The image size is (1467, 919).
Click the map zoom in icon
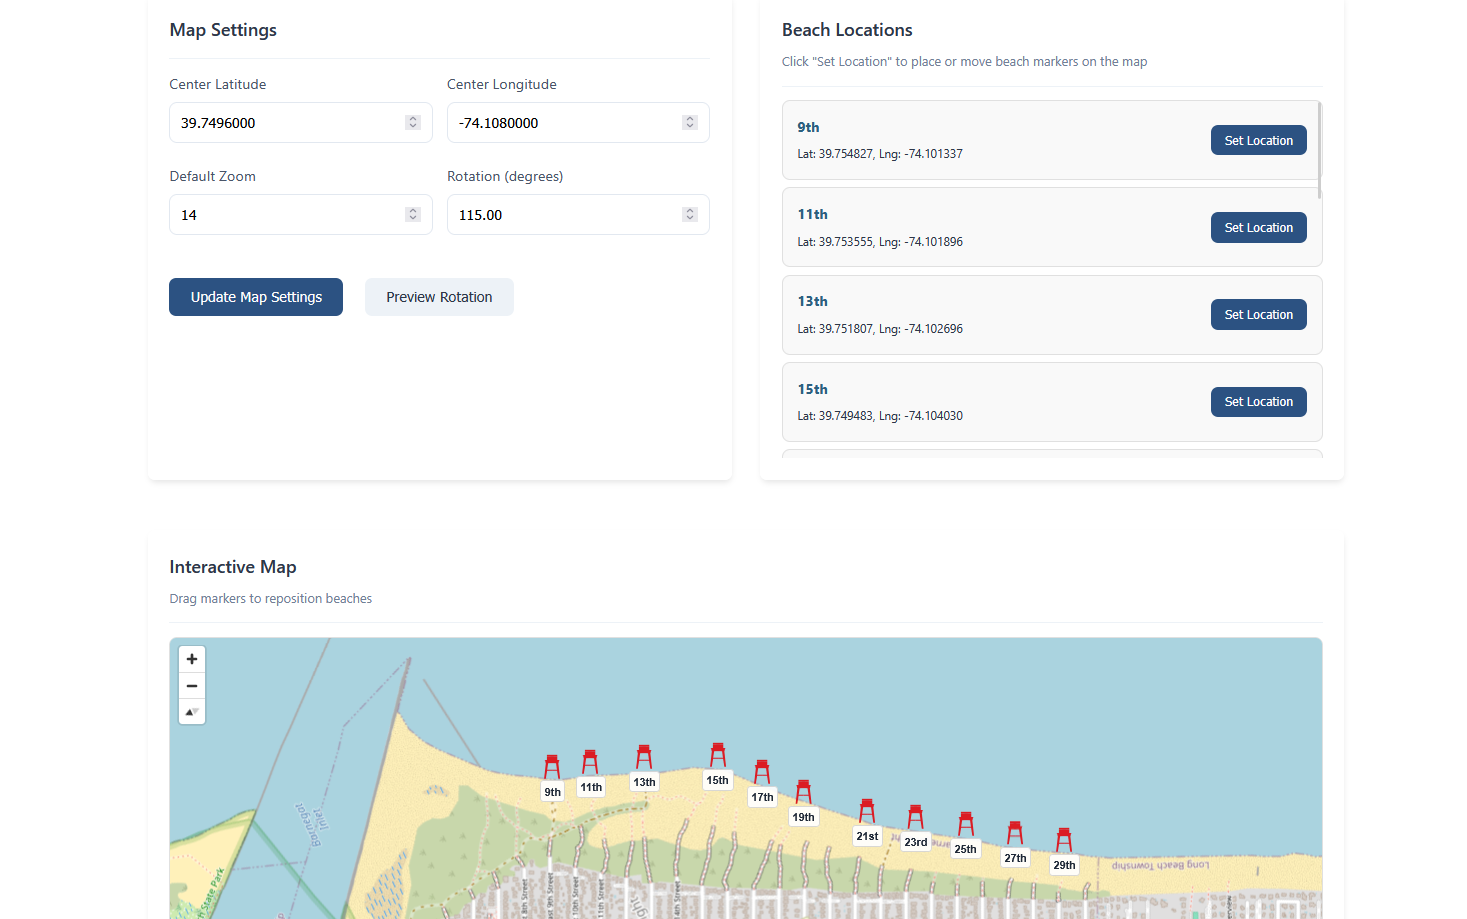pos(191,659)
